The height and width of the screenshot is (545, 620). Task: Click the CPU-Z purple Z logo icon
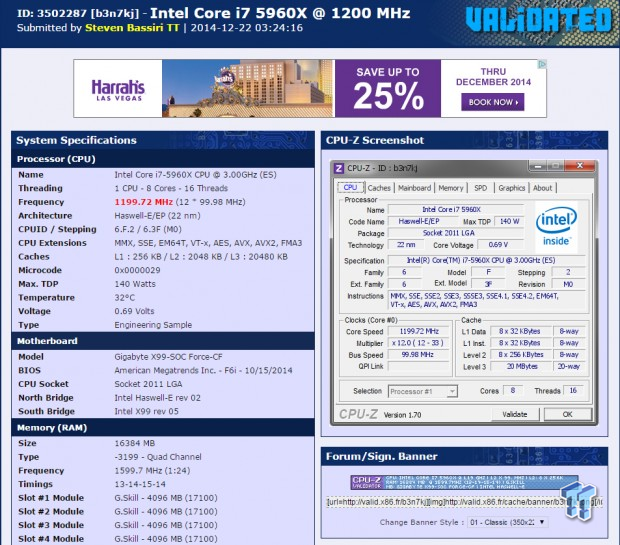[x=339, y=168]
